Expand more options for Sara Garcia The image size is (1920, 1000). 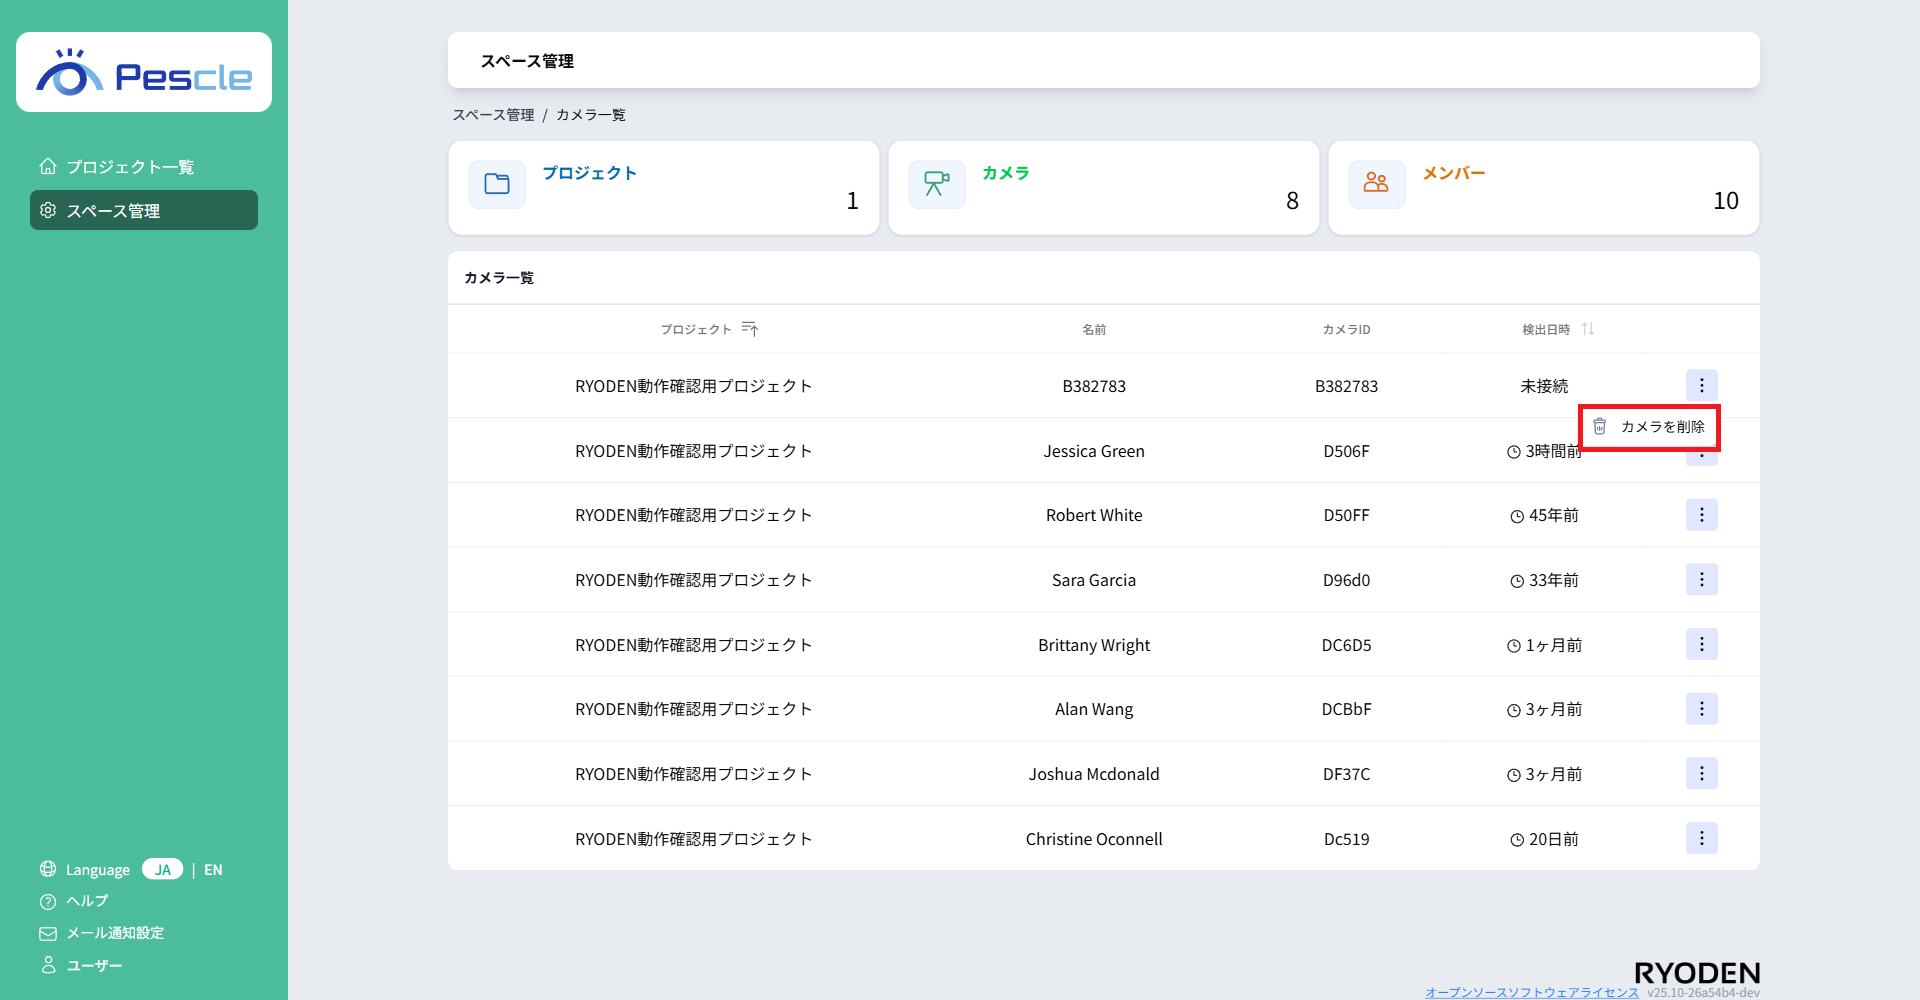pos(1701,580)
